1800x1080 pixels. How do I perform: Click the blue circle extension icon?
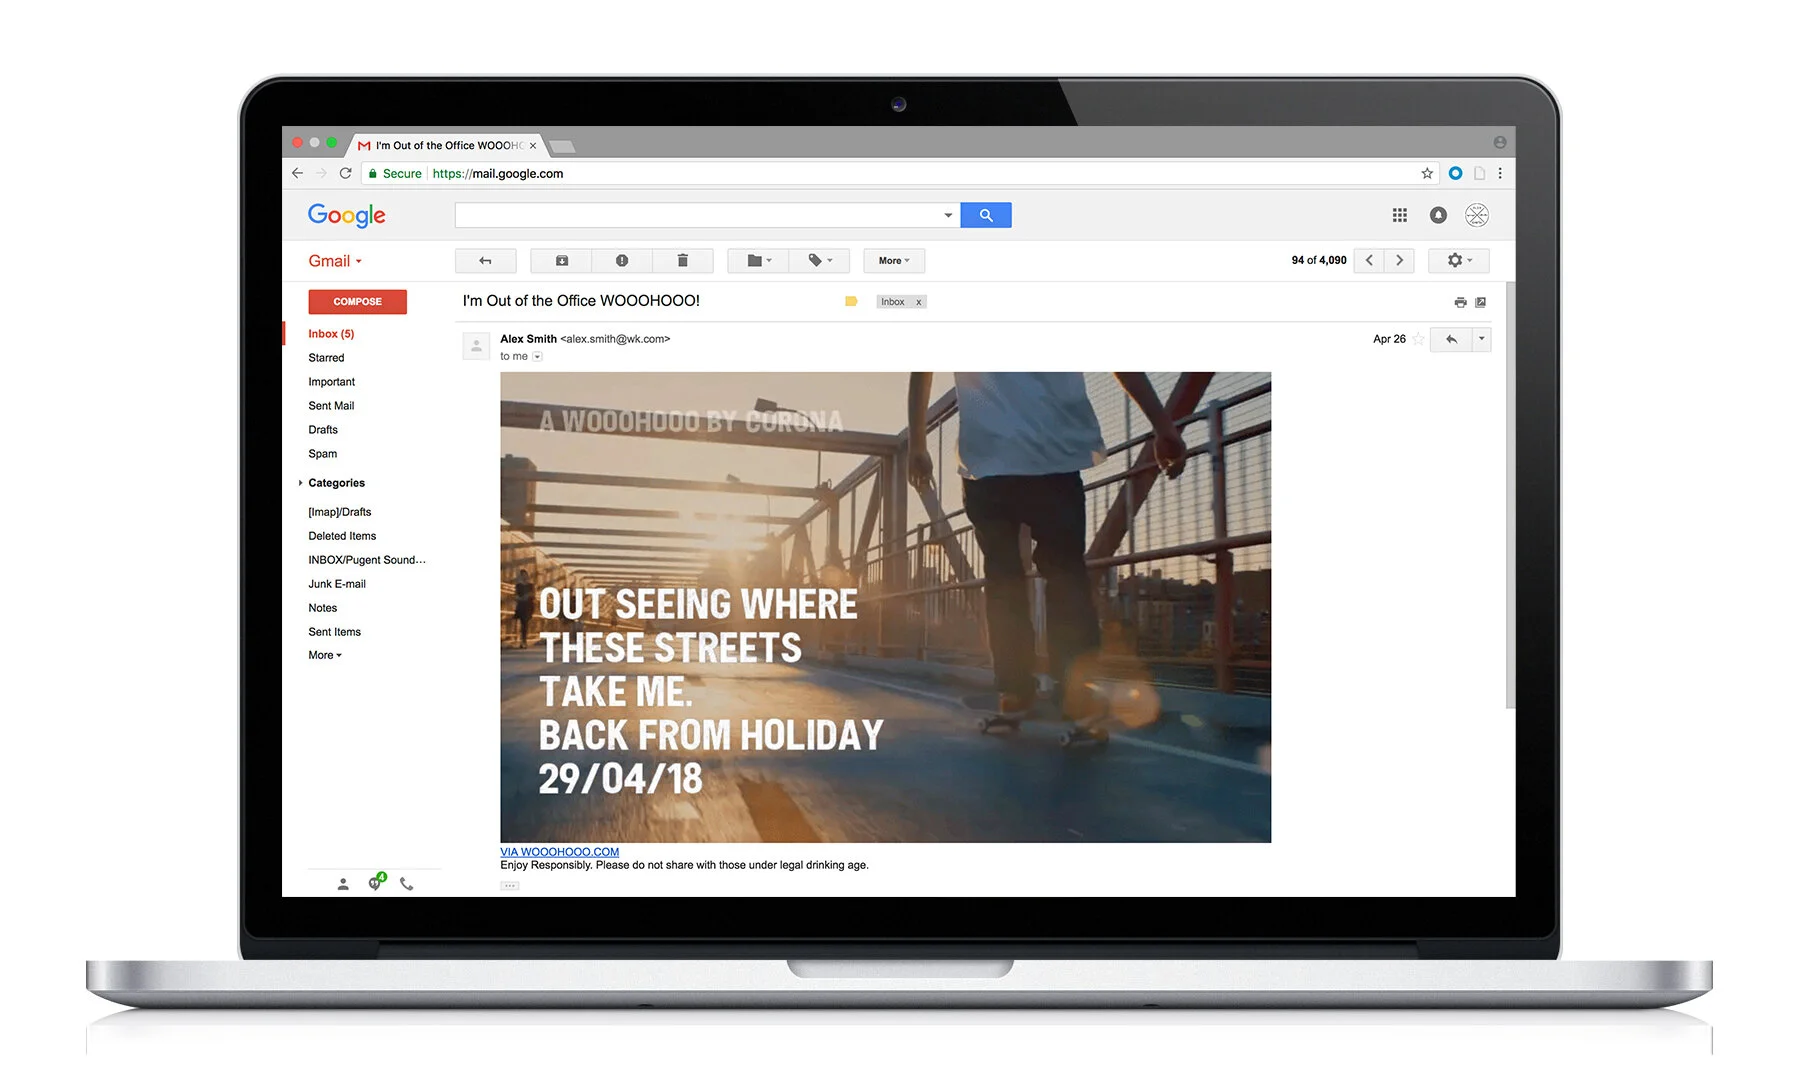tap(1455, 173)
